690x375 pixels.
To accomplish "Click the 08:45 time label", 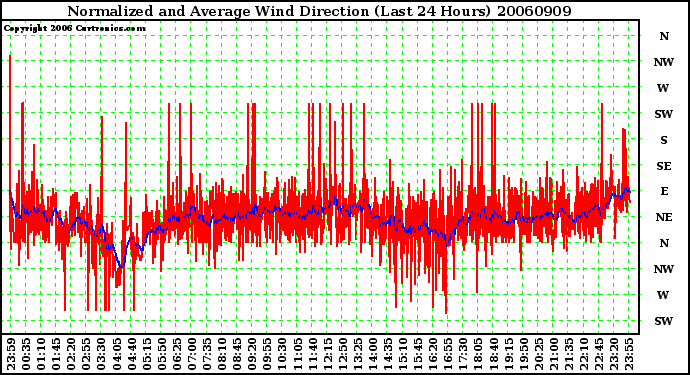I will click(x=237, y=354).
